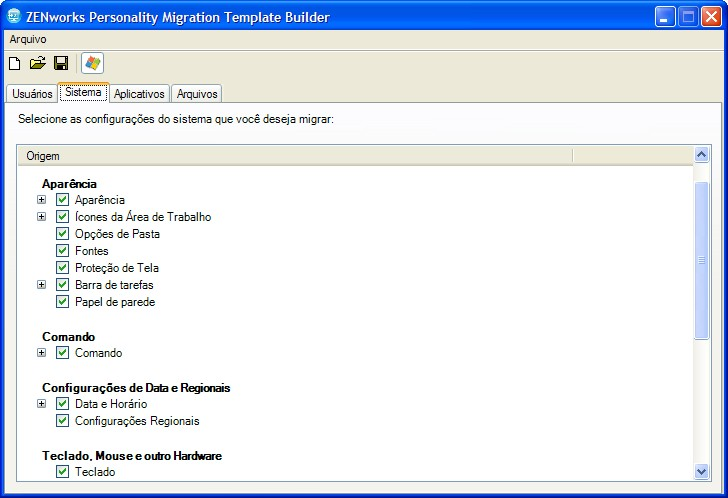Click the Fontes label text
Image resolution: width=728 pixels, height=498 pixels.
pos(92,251)
